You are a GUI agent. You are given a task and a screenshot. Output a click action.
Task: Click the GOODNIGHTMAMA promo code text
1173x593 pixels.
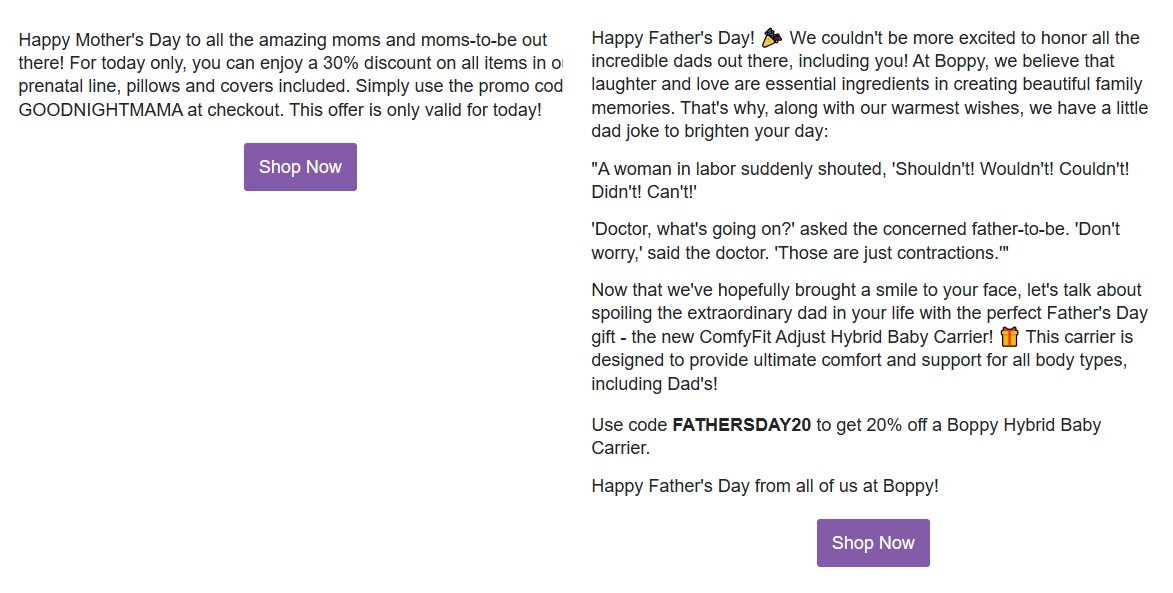click(100, 110)
